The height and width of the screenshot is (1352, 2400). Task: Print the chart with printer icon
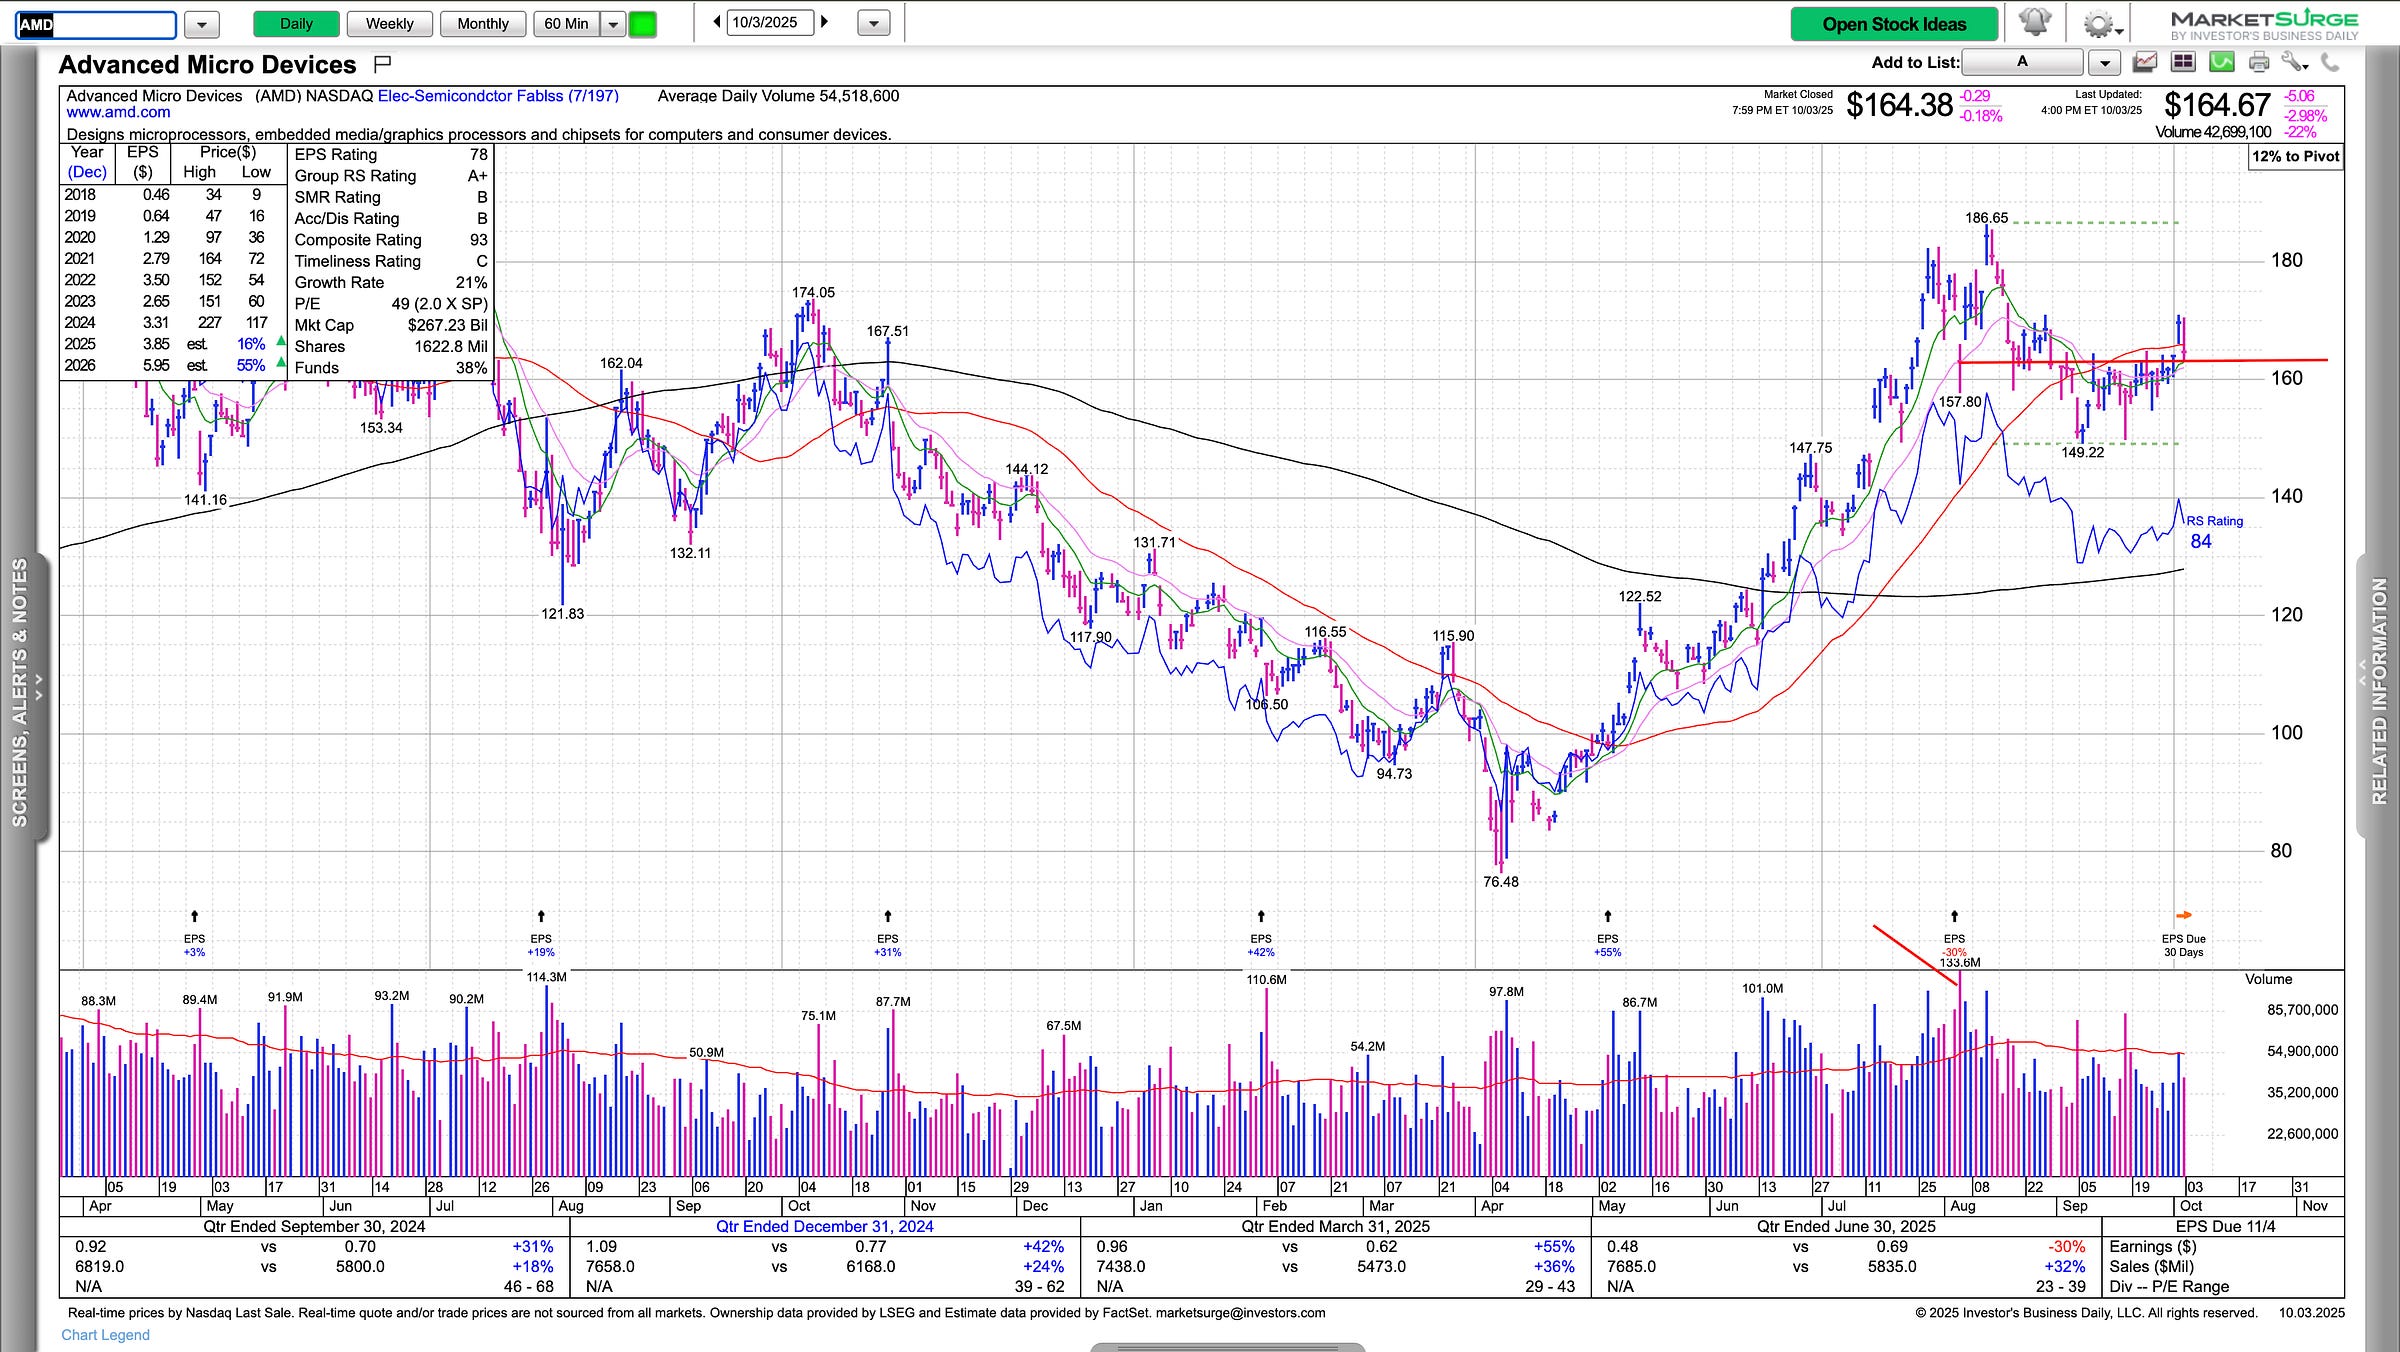tap(2259, 63)
